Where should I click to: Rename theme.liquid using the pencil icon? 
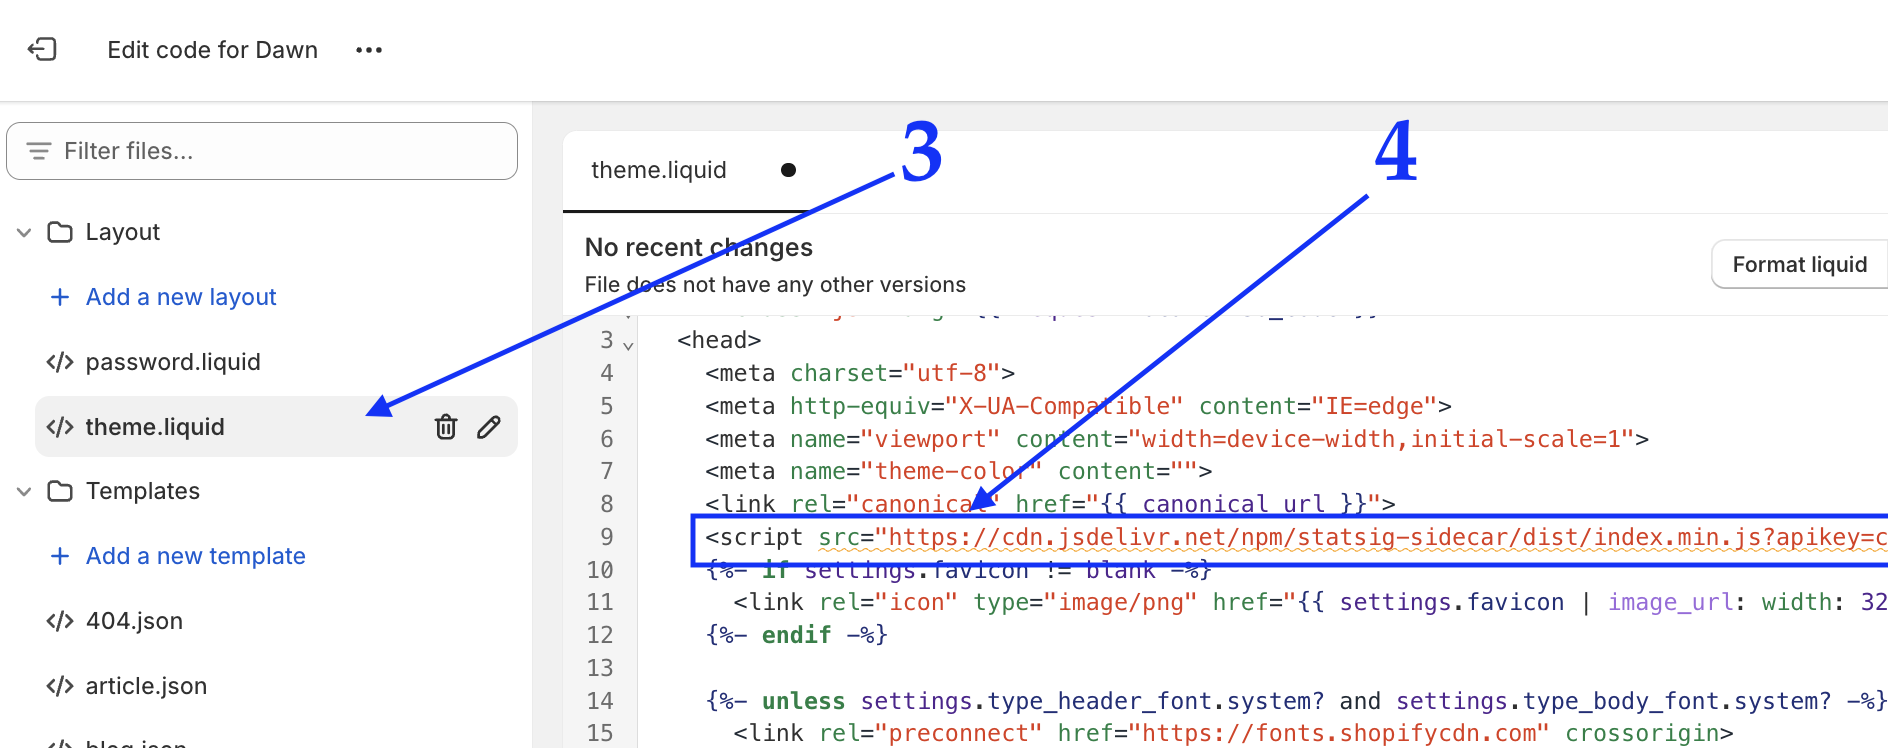[489, 427]
